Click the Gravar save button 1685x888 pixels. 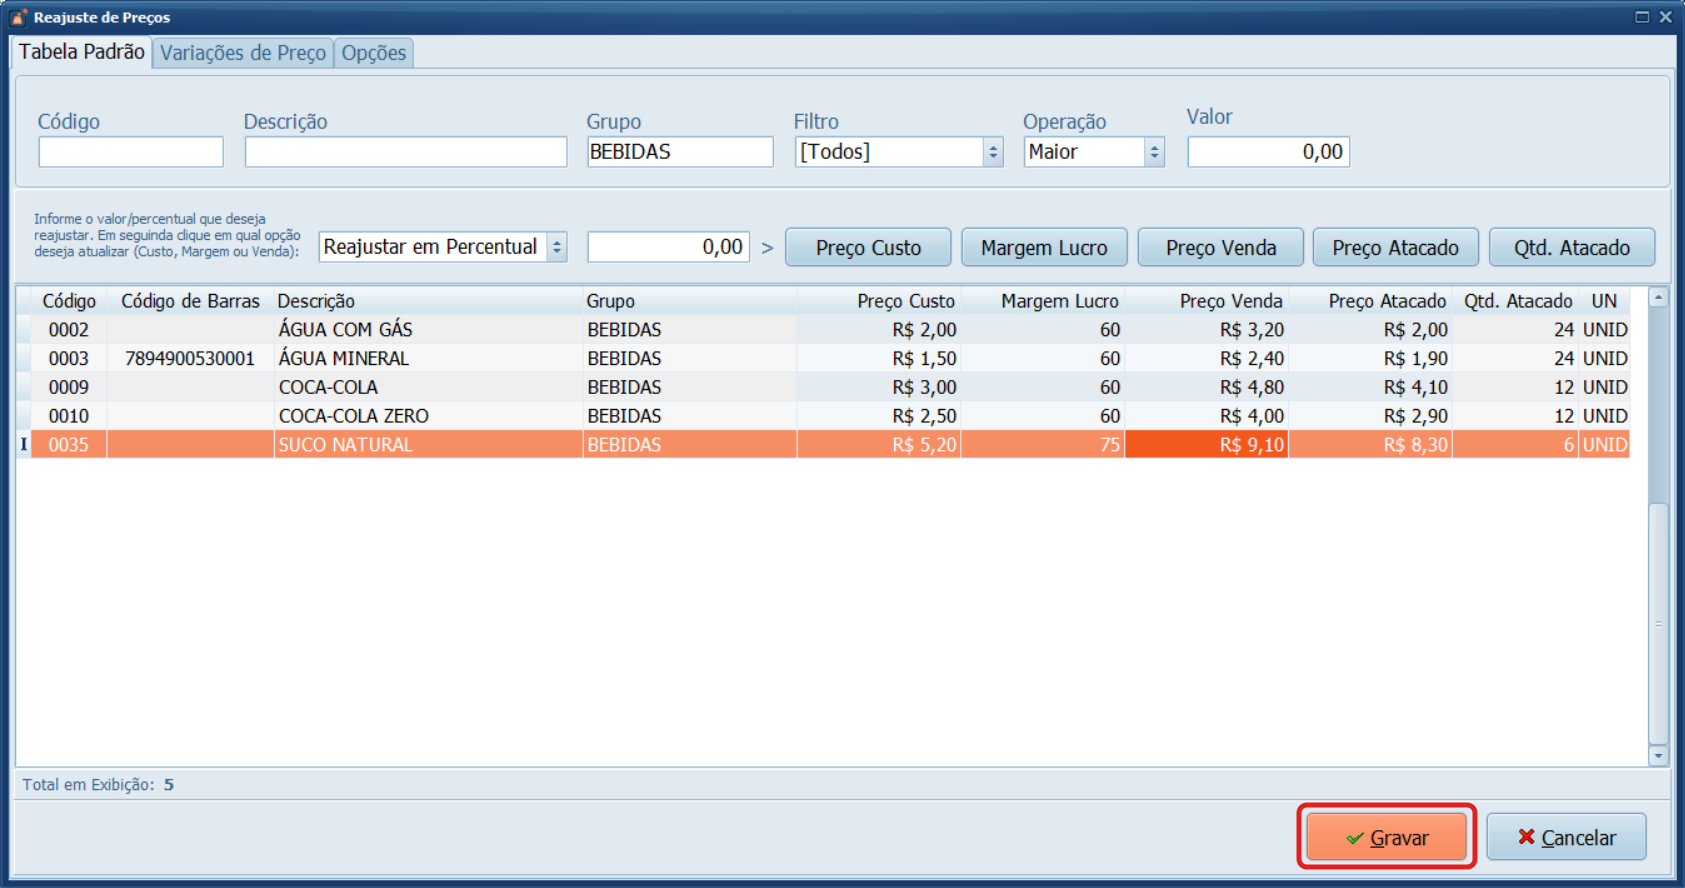[x=1386, y=837]
